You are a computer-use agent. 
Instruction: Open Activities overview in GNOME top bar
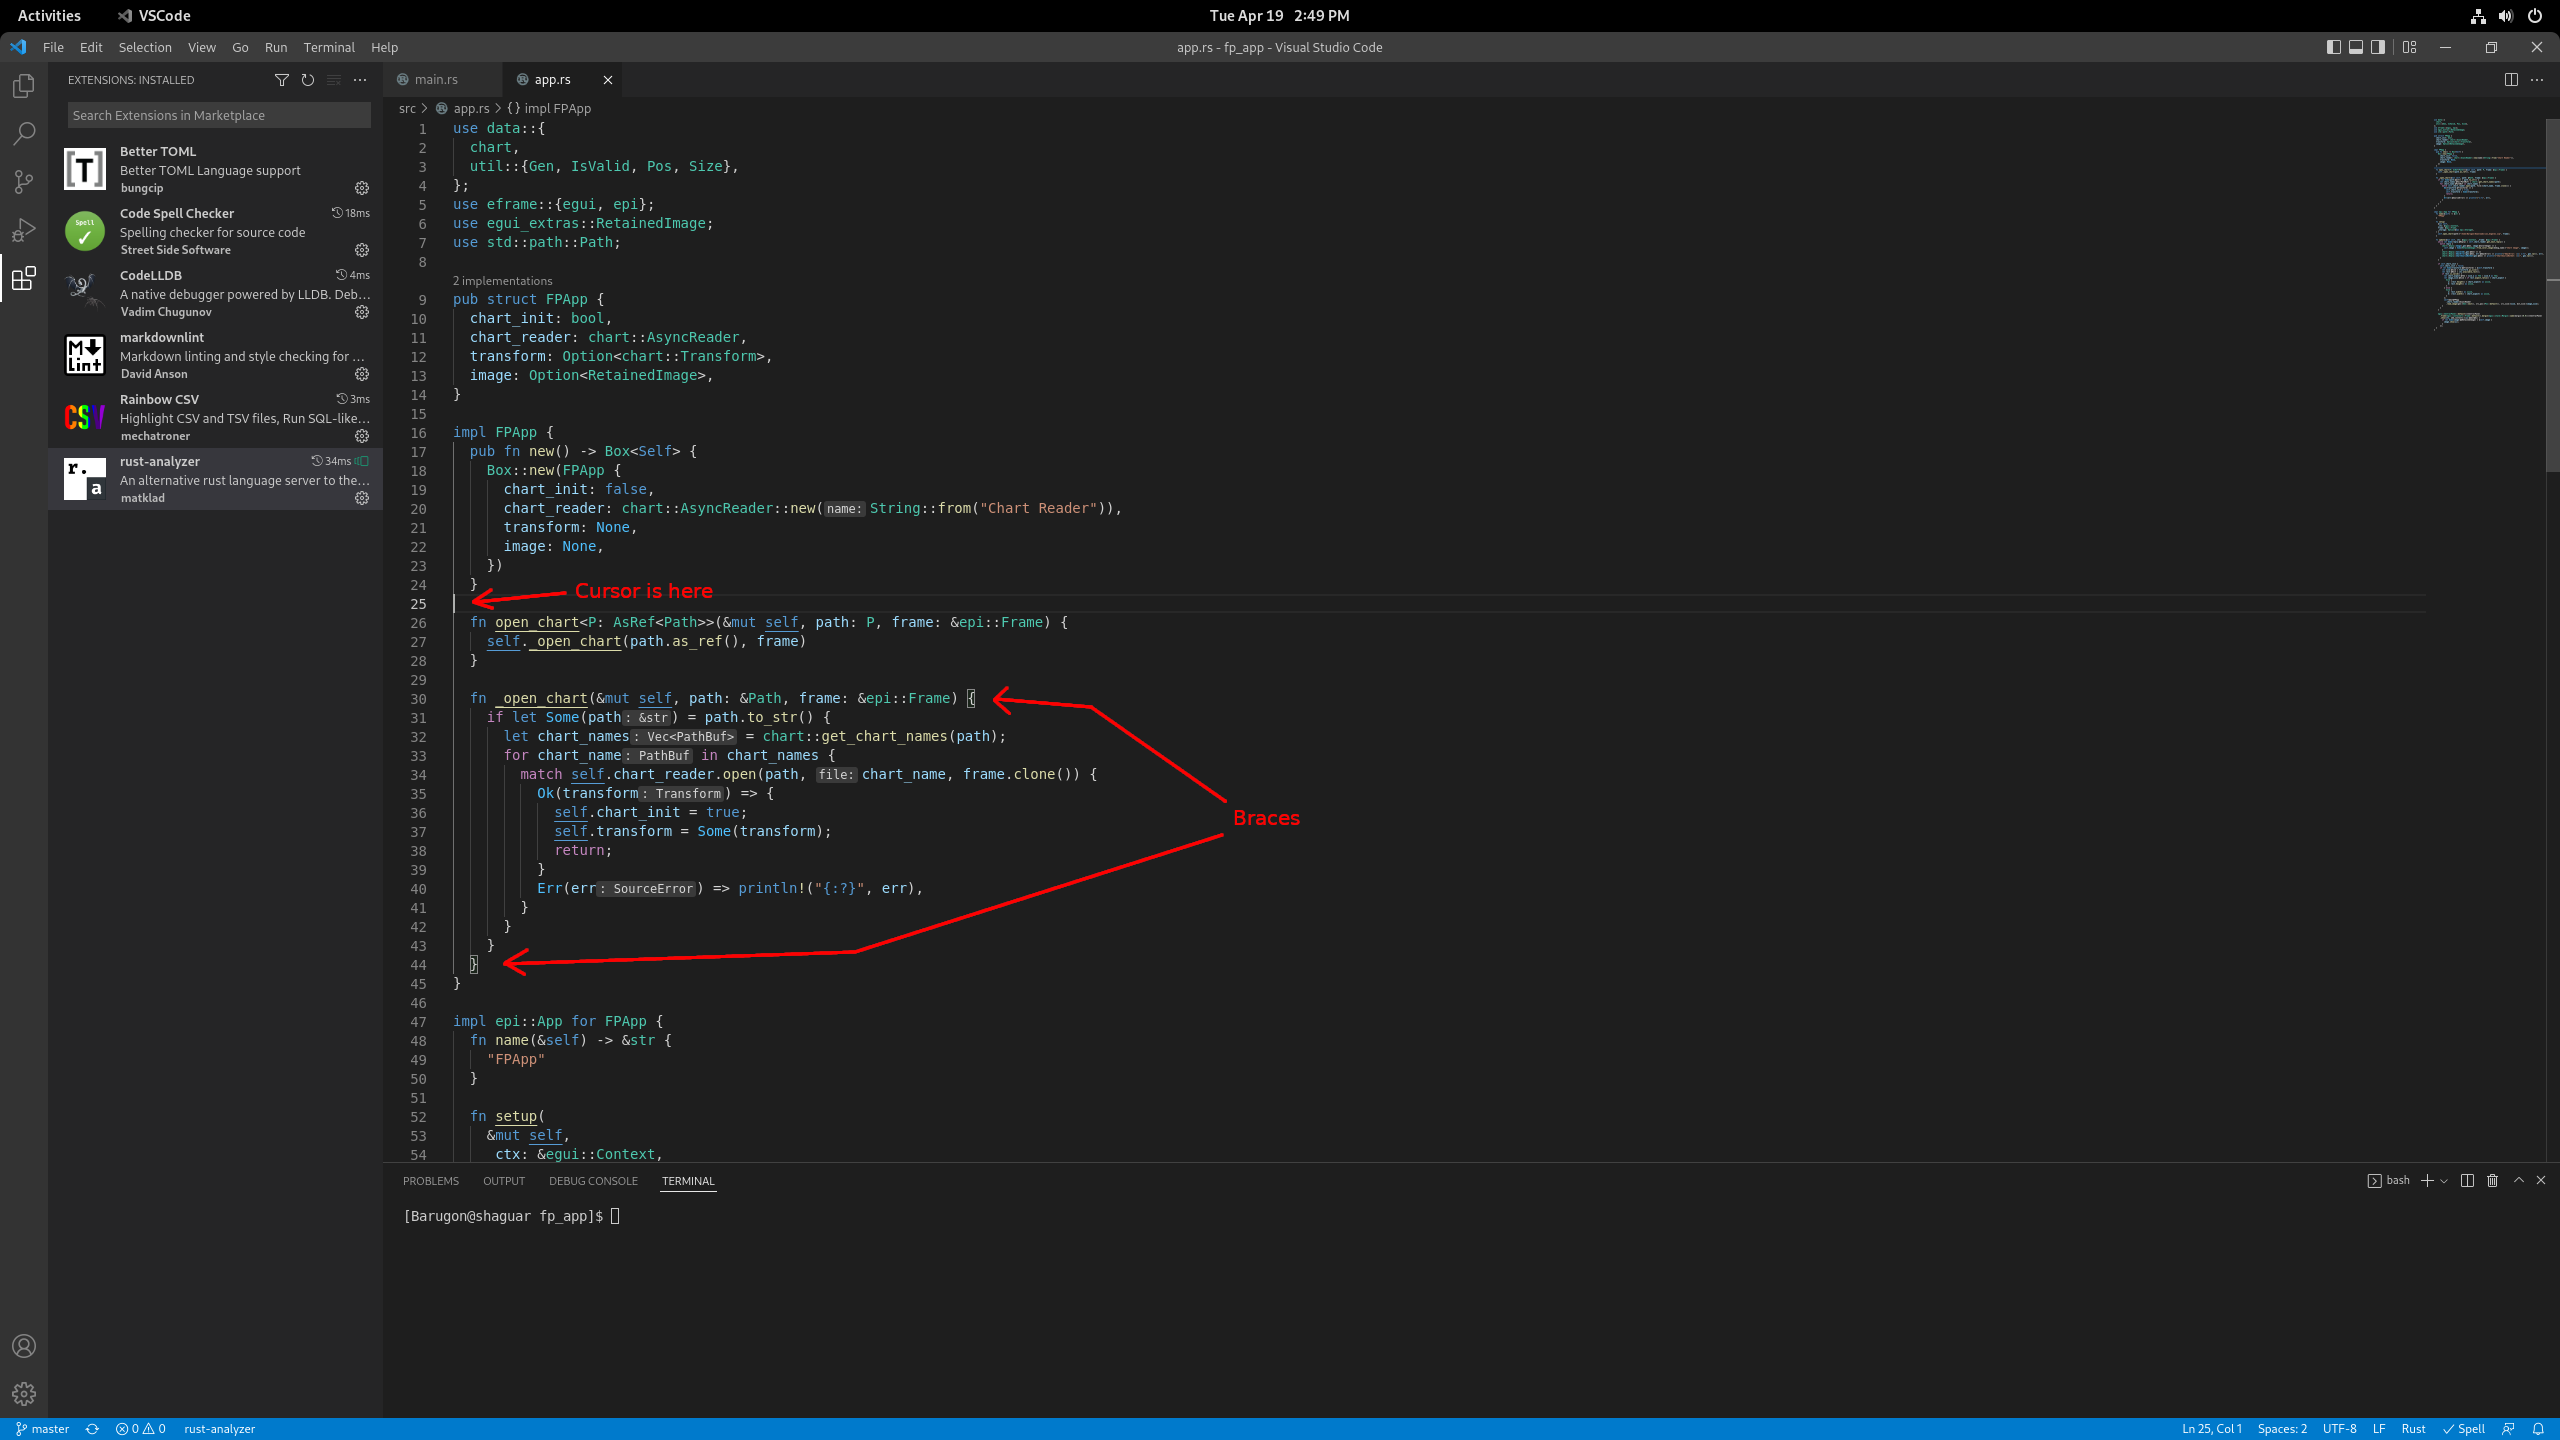[x=49, y=15]
